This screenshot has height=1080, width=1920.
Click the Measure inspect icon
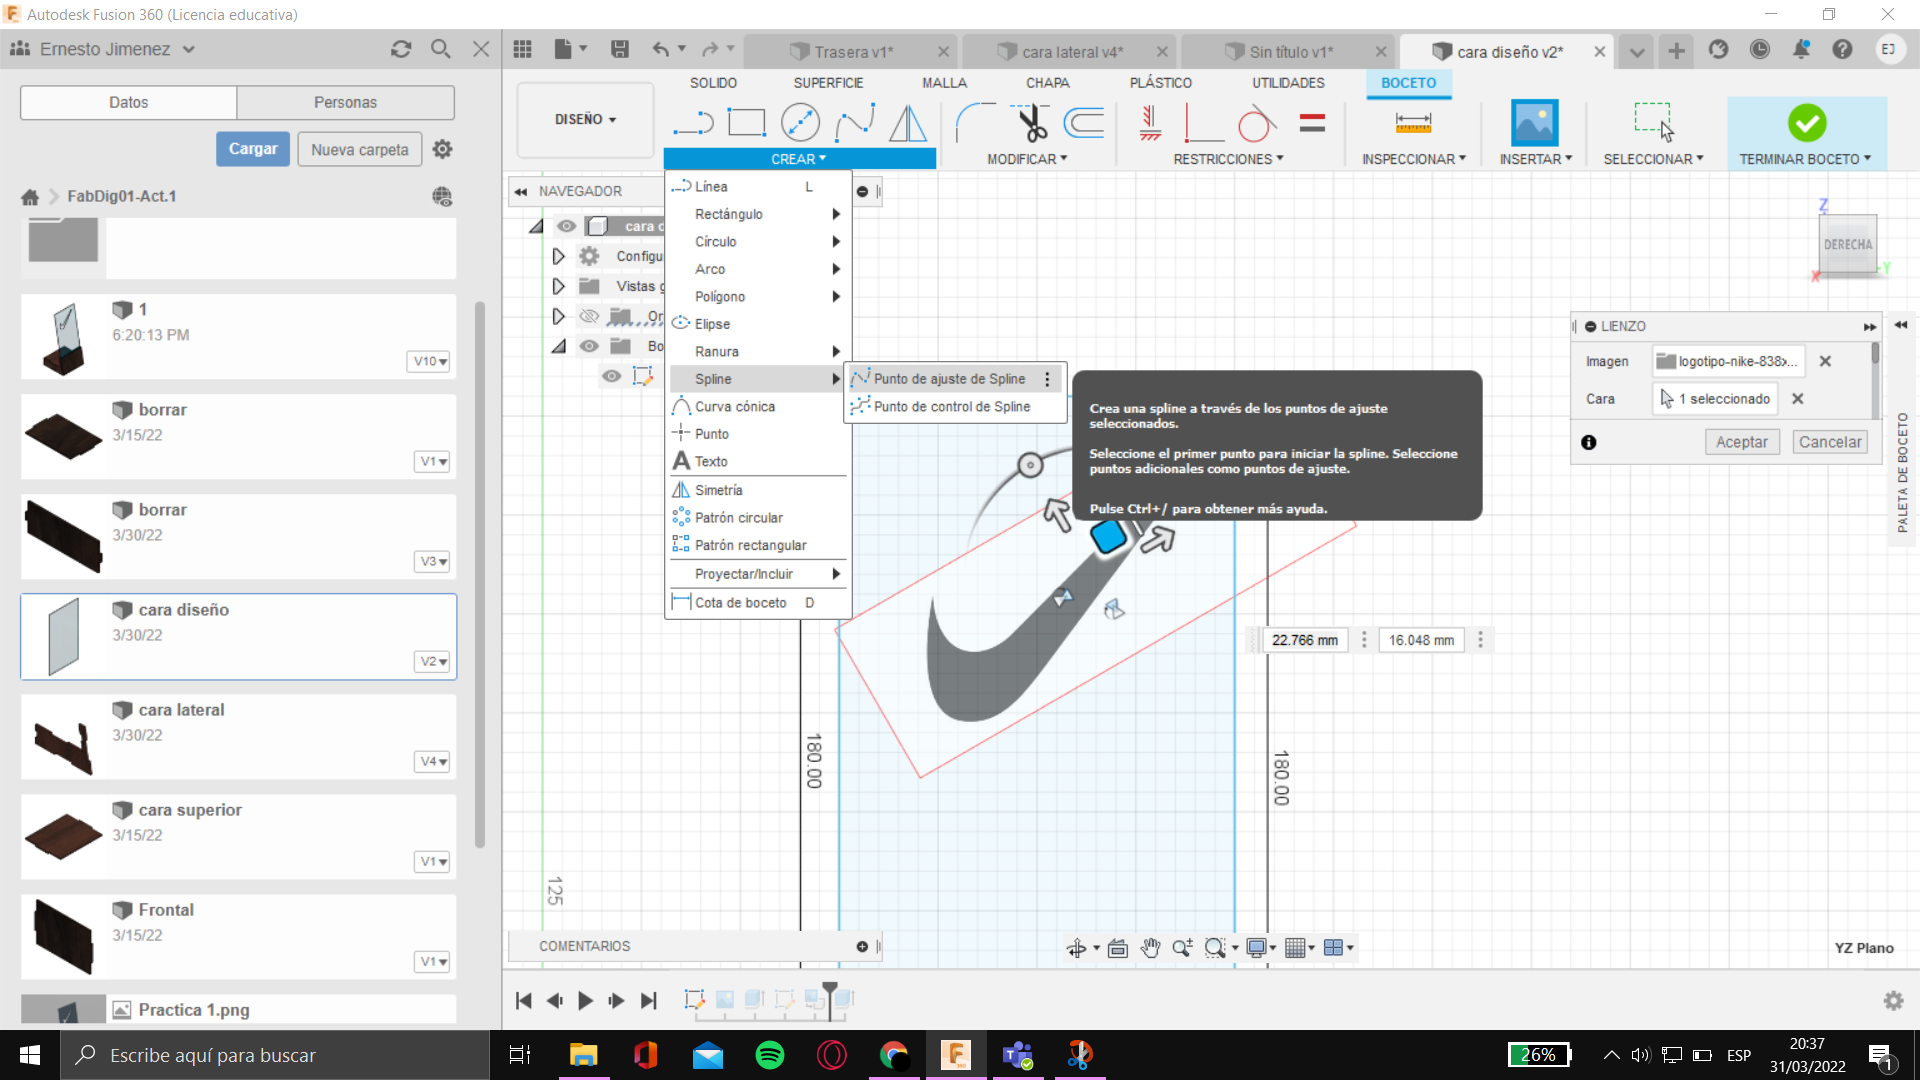click(1413, 123)
